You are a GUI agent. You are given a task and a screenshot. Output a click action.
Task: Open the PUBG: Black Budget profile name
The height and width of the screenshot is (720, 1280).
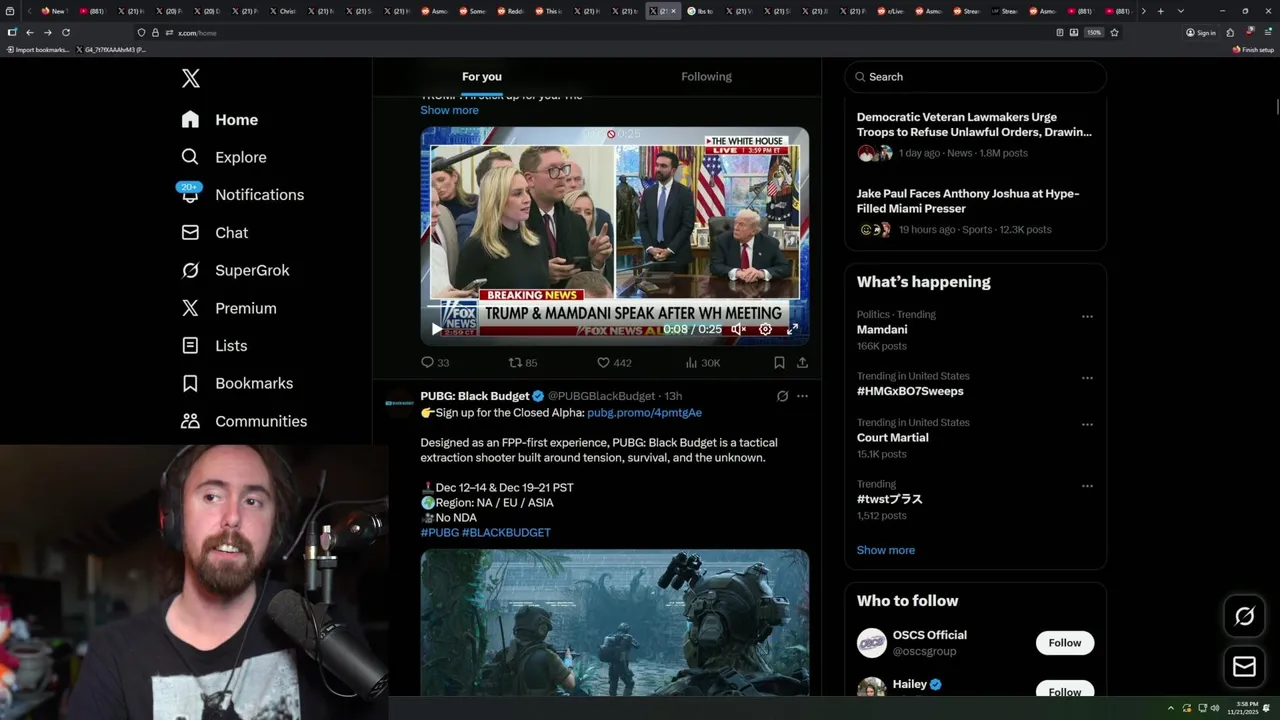[475, 396]
